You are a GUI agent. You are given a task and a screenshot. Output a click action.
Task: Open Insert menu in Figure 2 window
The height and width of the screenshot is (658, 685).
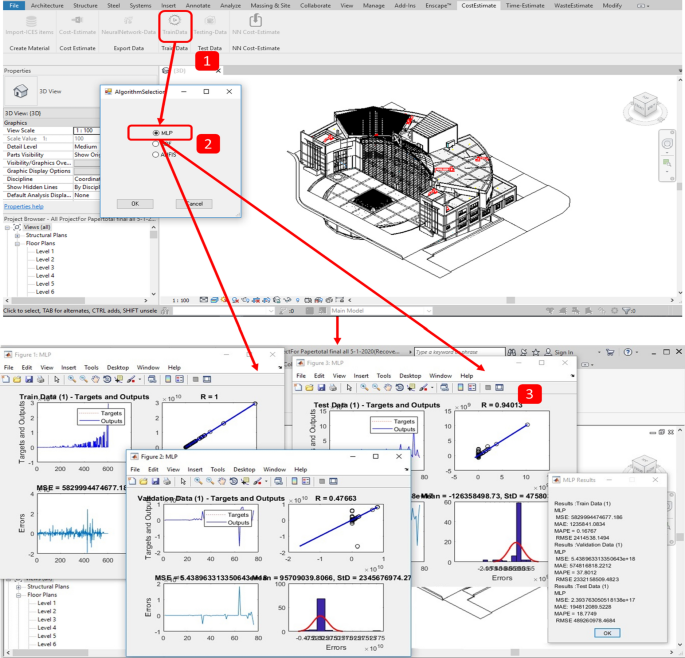click(x=195, y=469)
